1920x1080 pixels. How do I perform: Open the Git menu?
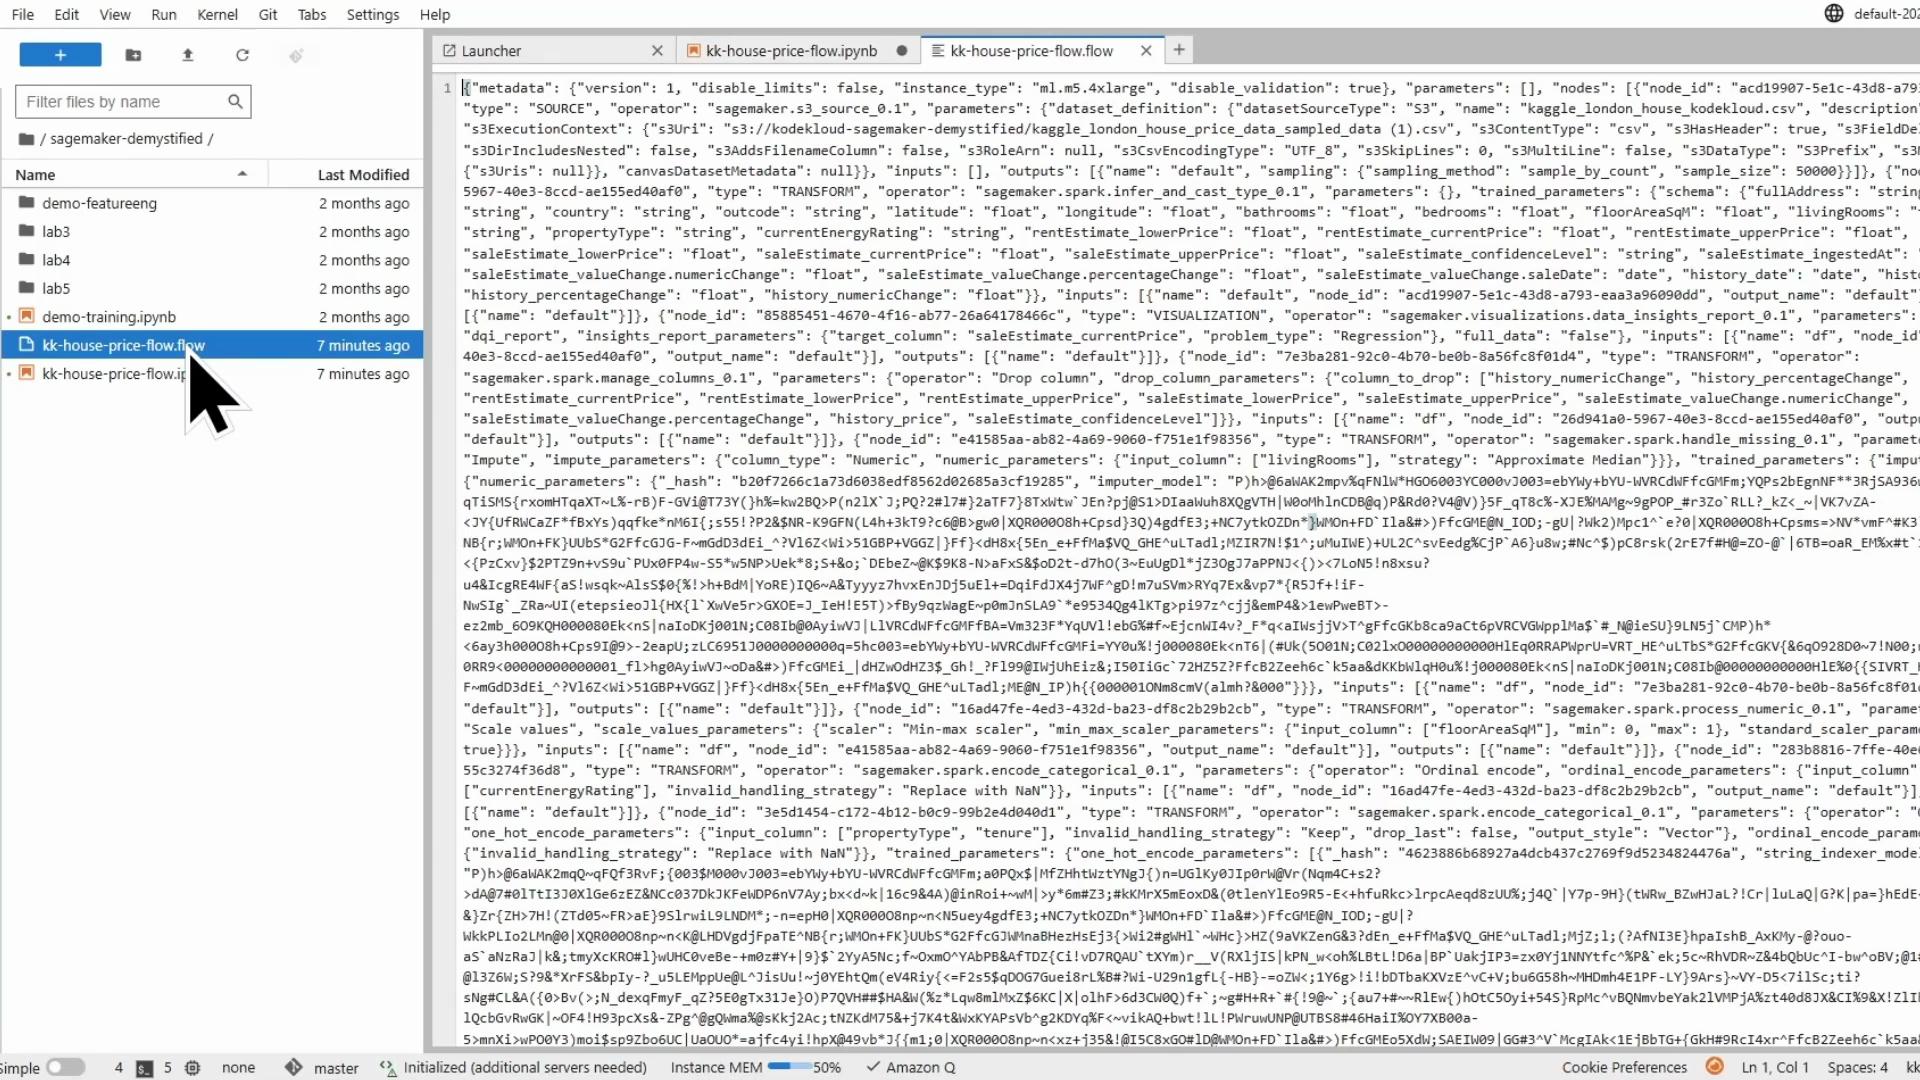(268, 14)
